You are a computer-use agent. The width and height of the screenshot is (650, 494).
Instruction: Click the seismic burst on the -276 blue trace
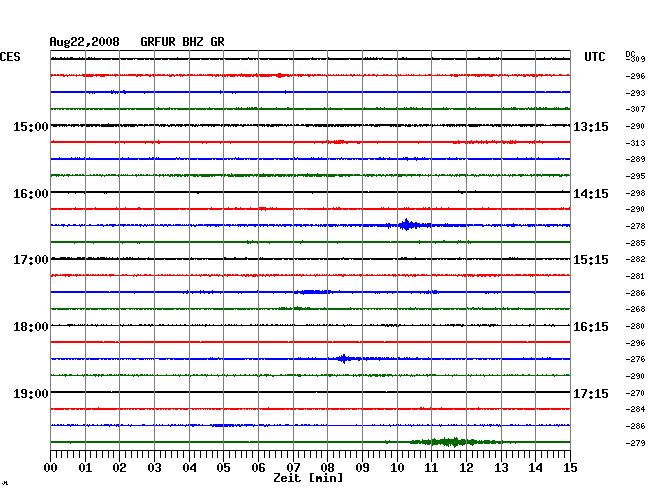click(x=343, y=358)
